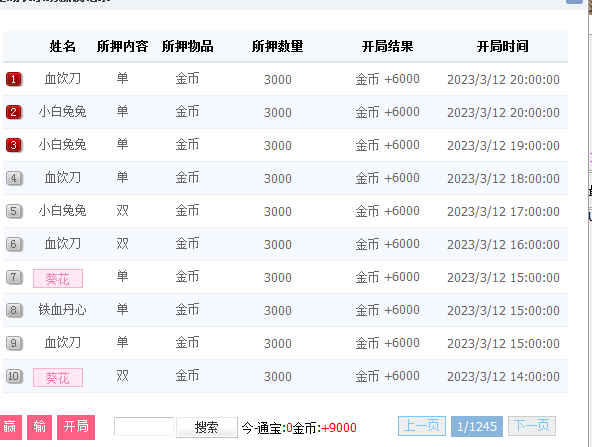Click name 小白兔兔 in row 2
Viewport: 592px width, 447px height.
63,112
